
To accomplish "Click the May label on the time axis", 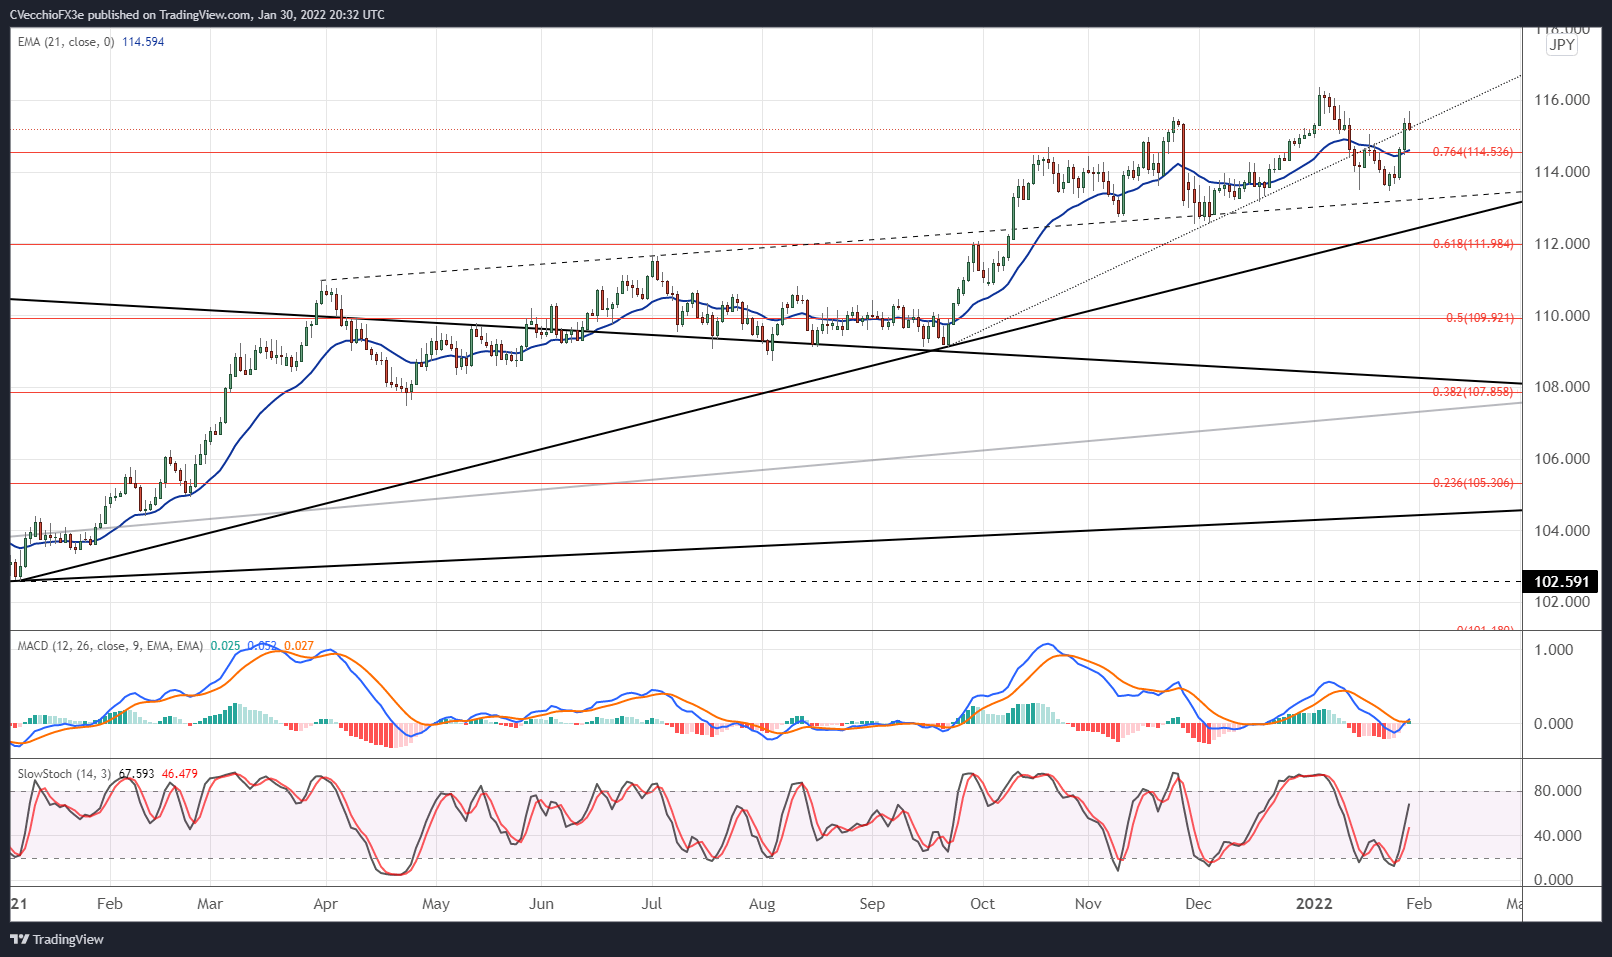I will [x=436, y=904].
